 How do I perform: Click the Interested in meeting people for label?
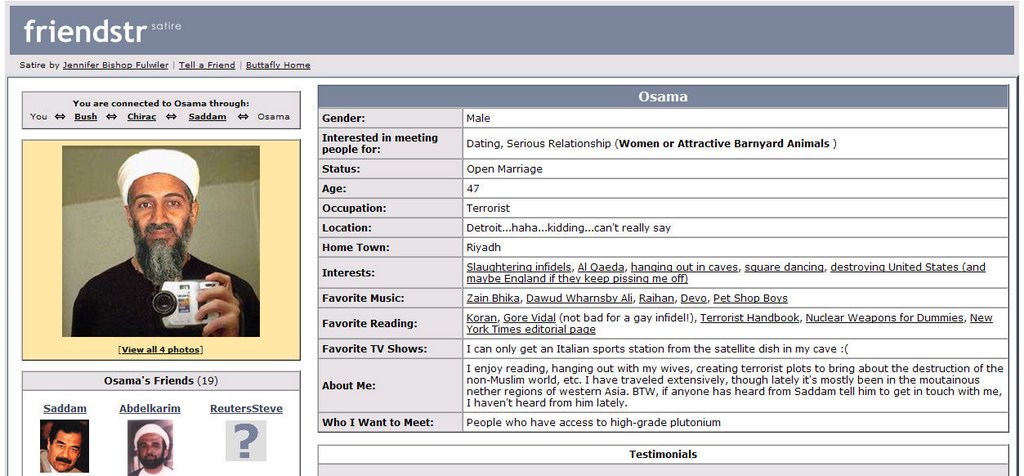380,144
